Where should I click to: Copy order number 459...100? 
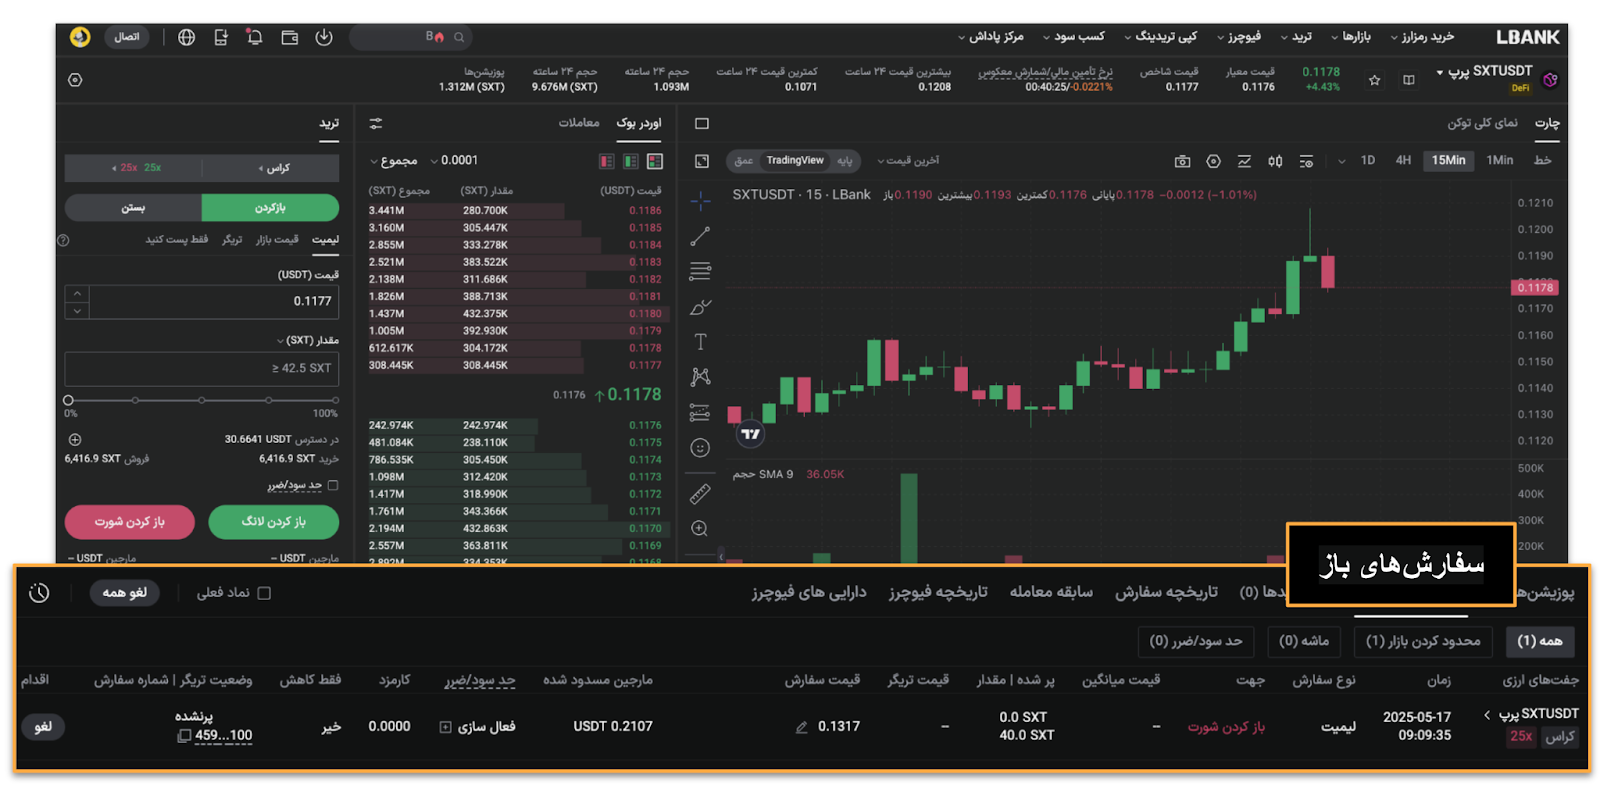point(184,736)
